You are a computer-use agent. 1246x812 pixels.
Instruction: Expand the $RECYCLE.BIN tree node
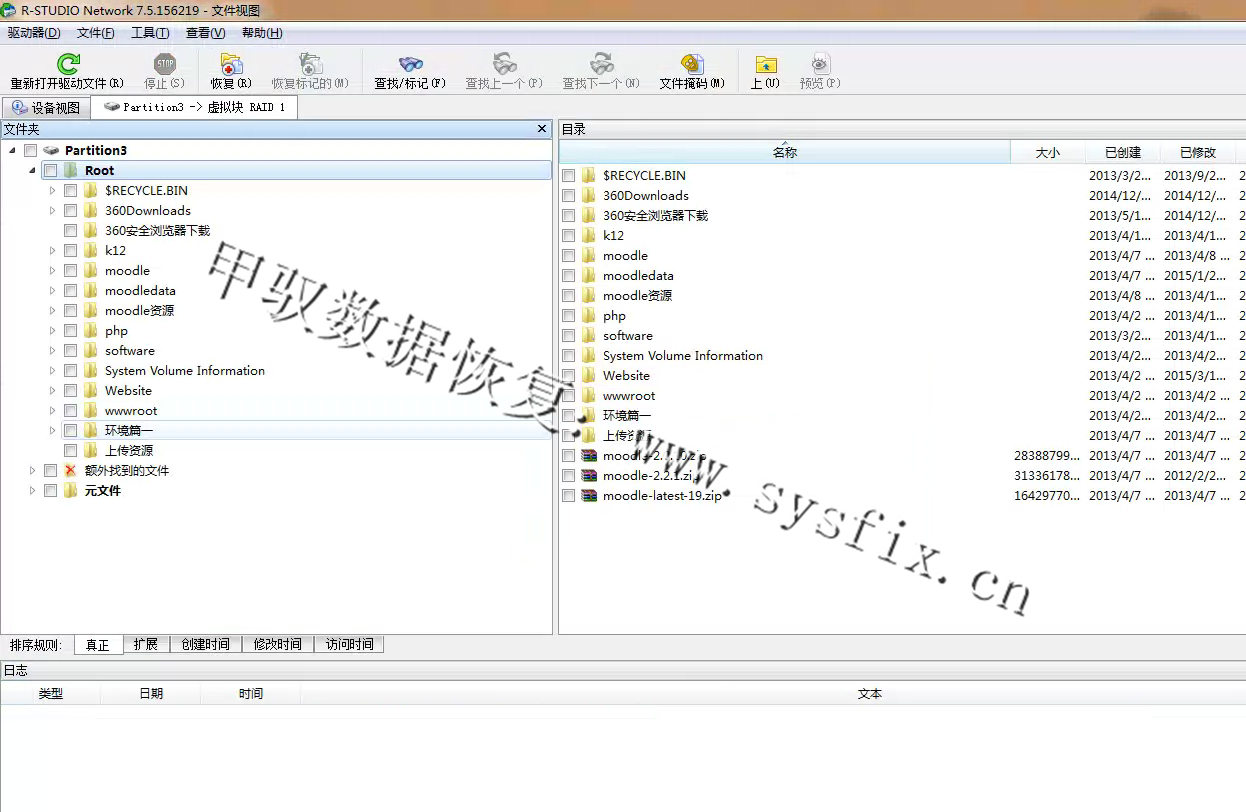[52, 190]
